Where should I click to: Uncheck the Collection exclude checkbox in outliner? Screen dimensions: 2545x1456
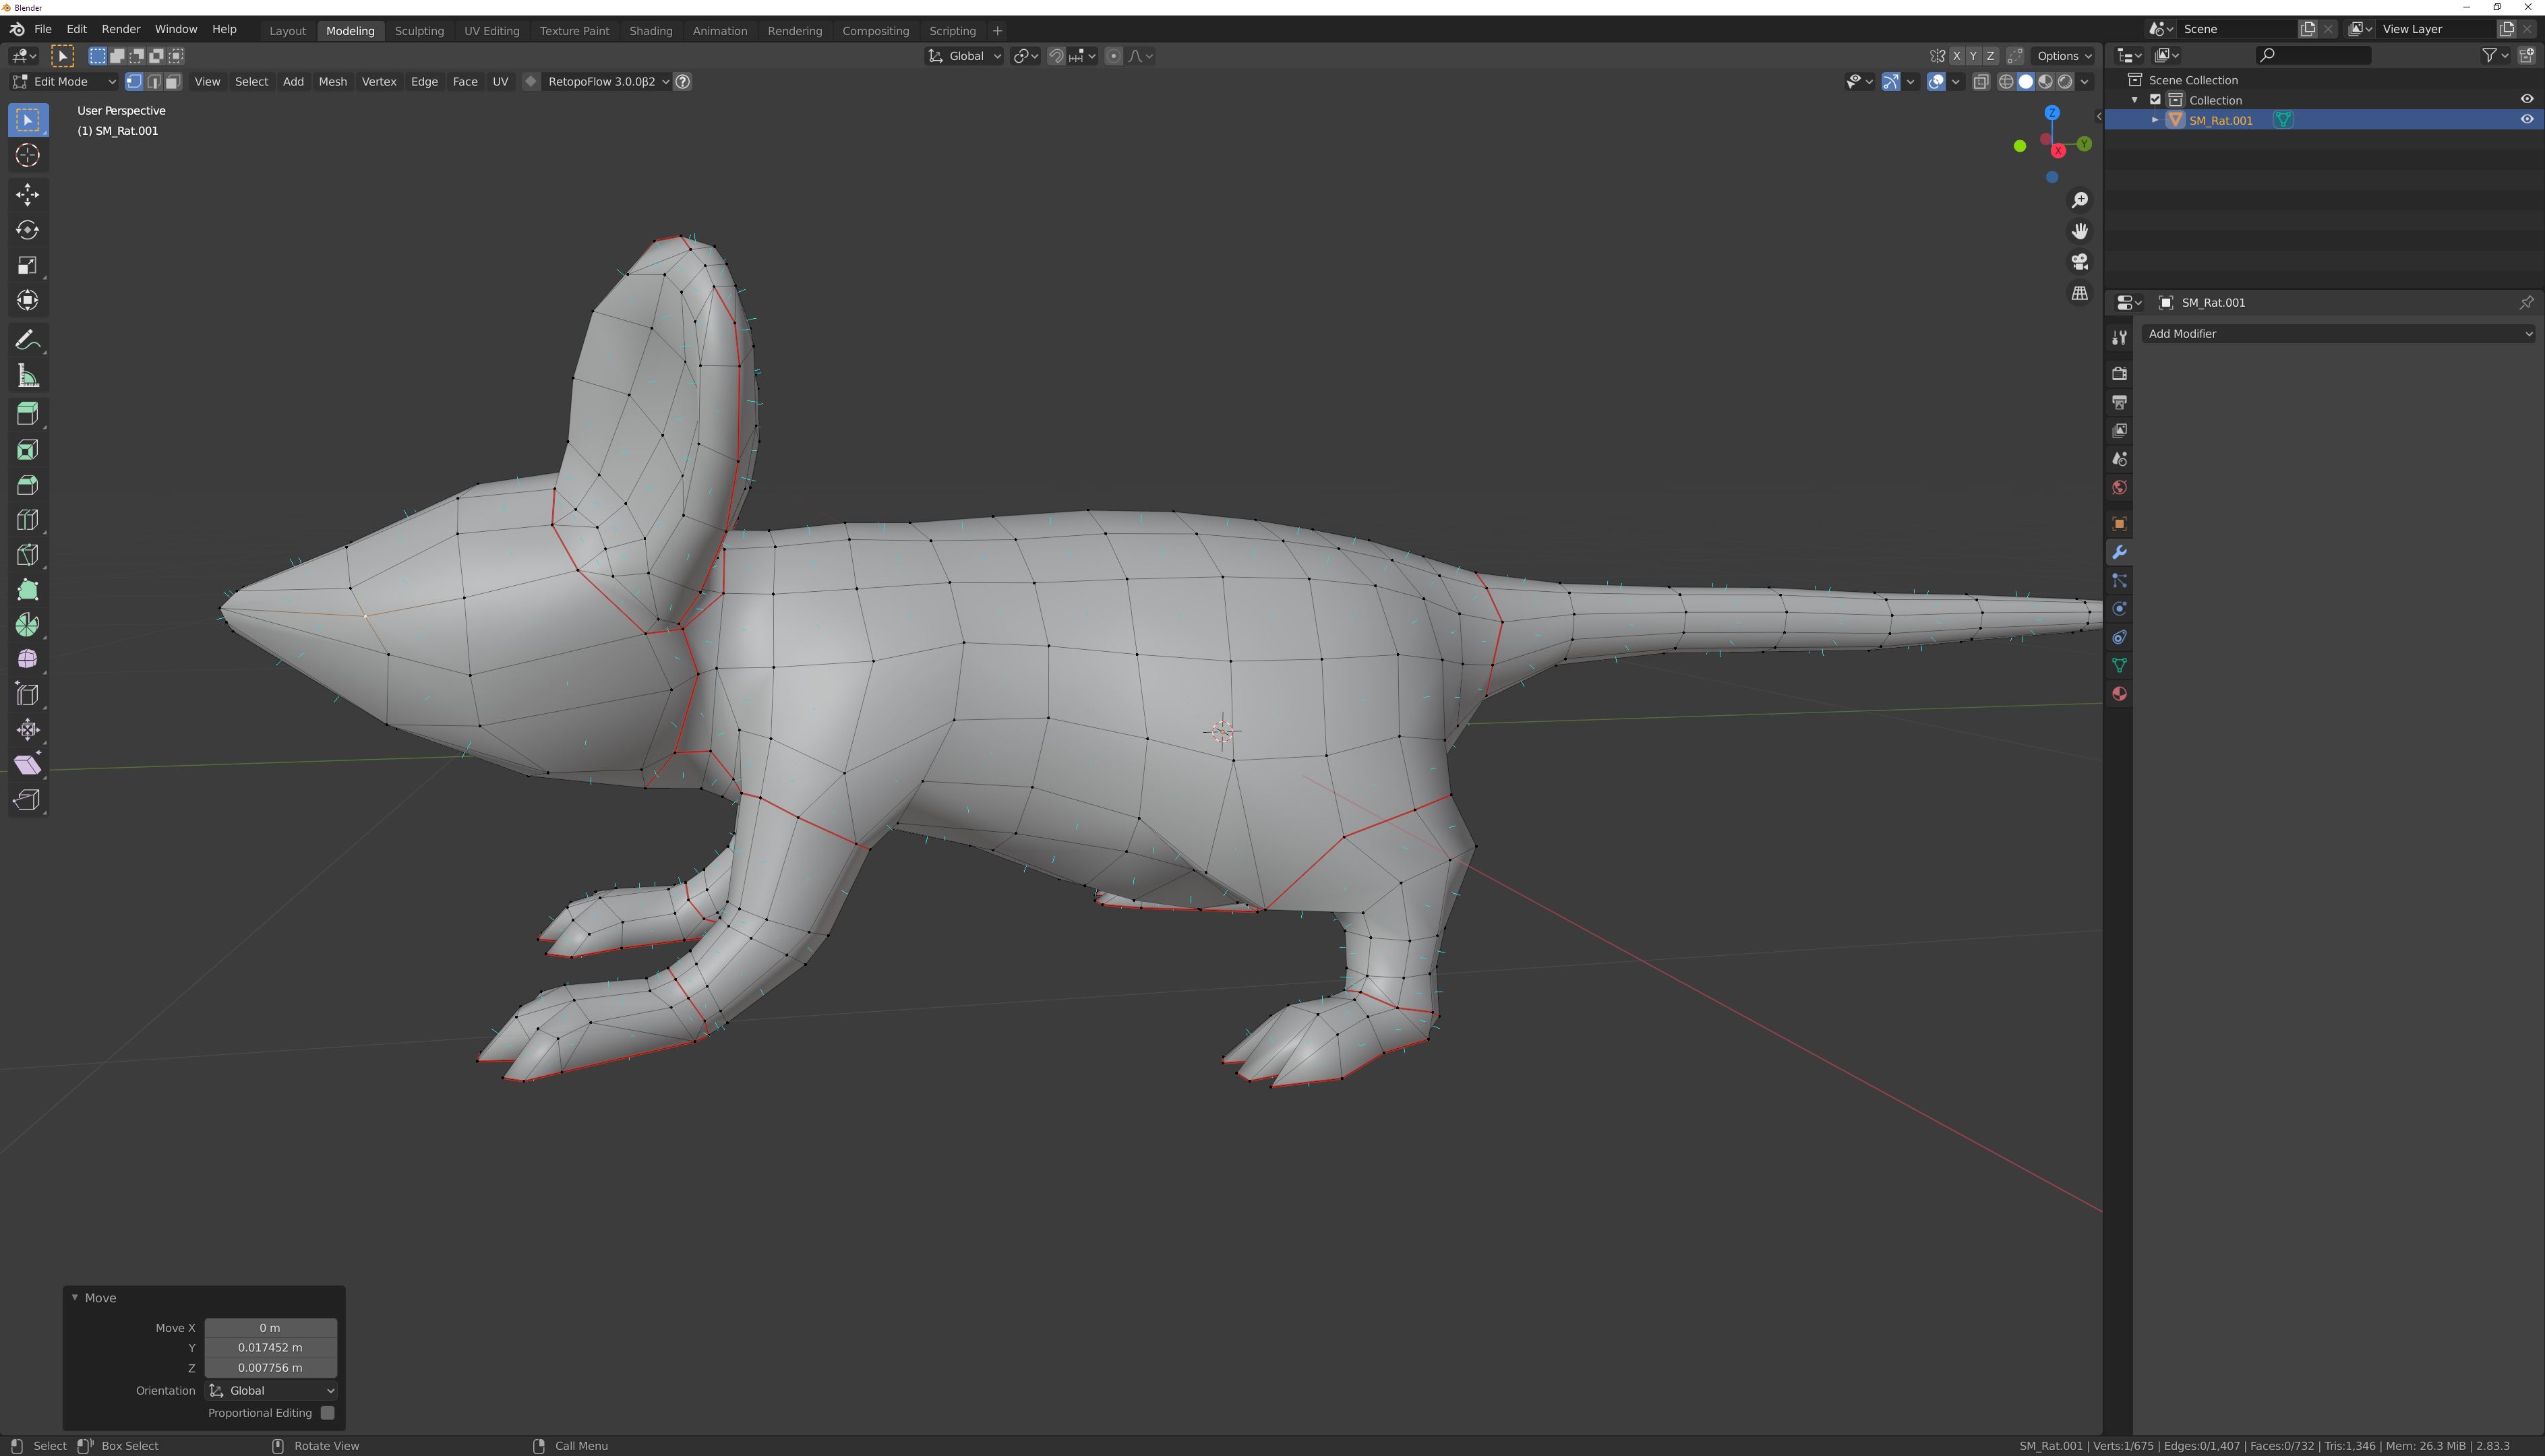(2156, 100)
